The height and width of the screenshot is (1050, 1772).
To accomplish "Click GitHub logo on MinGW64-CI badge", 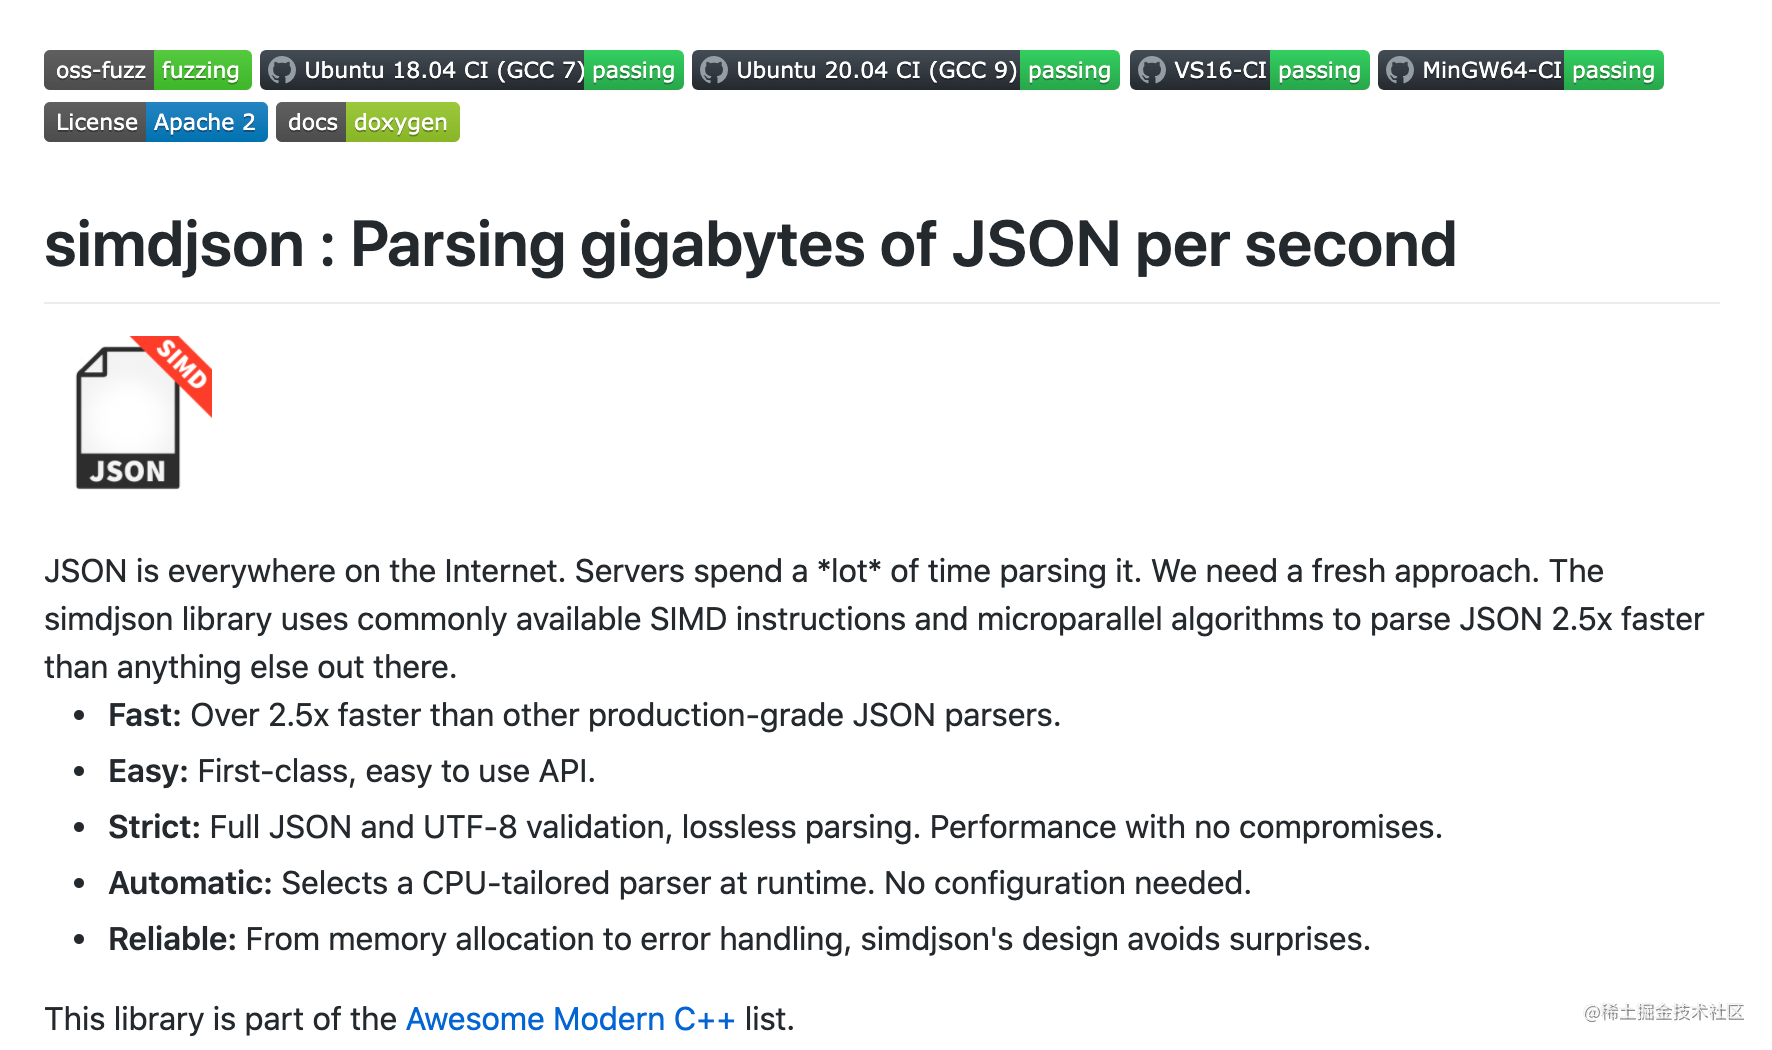I will tap(1400, 70).
